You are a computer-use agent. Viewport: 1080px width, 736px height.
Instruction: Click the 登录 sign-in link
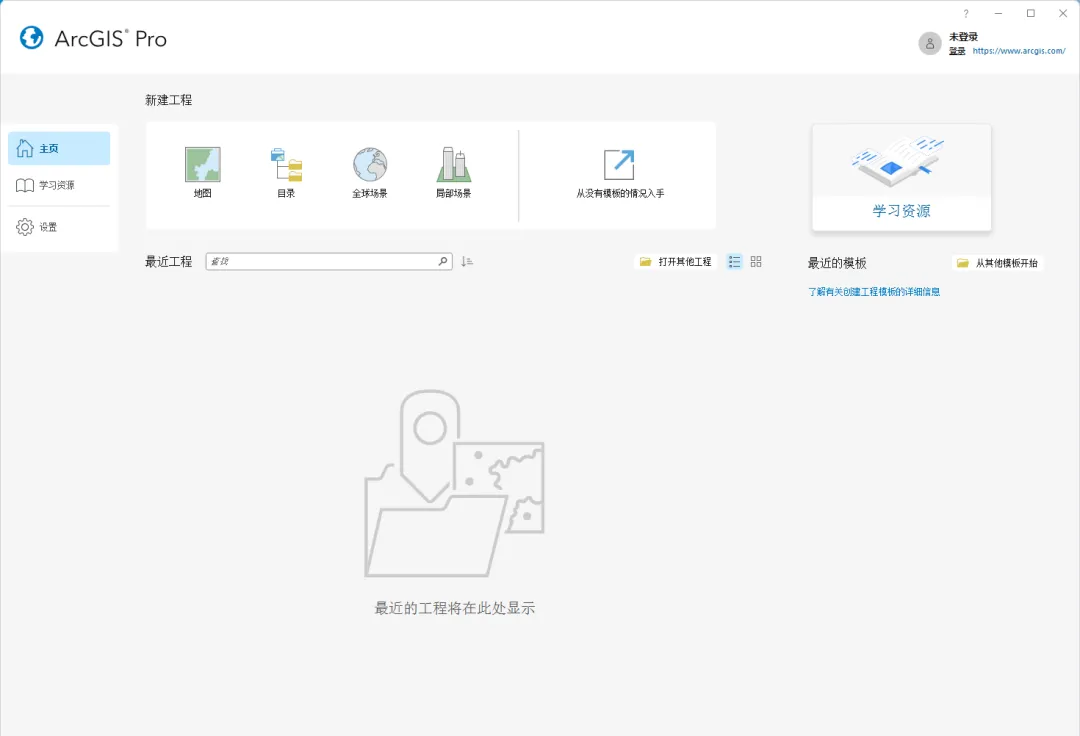[x=957, y=51]
